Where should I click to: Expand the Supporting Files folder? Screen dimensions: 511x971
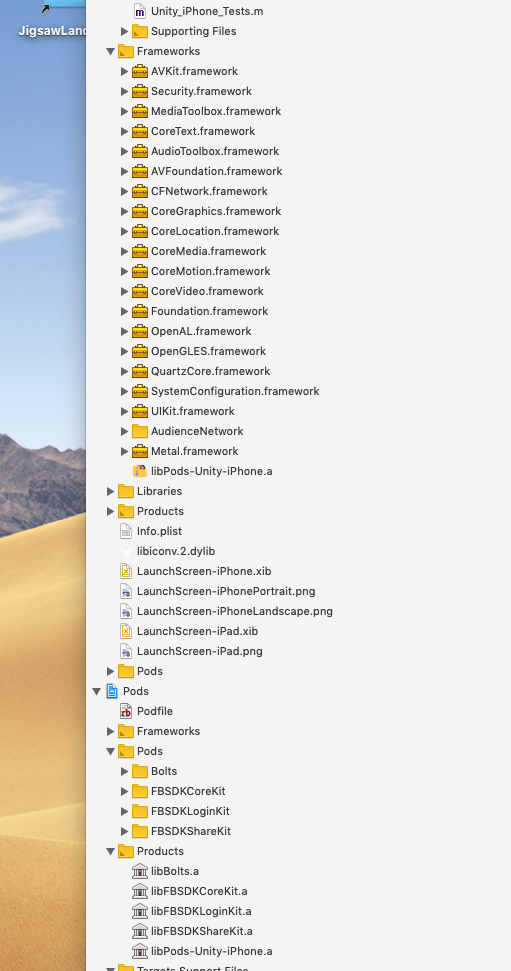(124, 31)
